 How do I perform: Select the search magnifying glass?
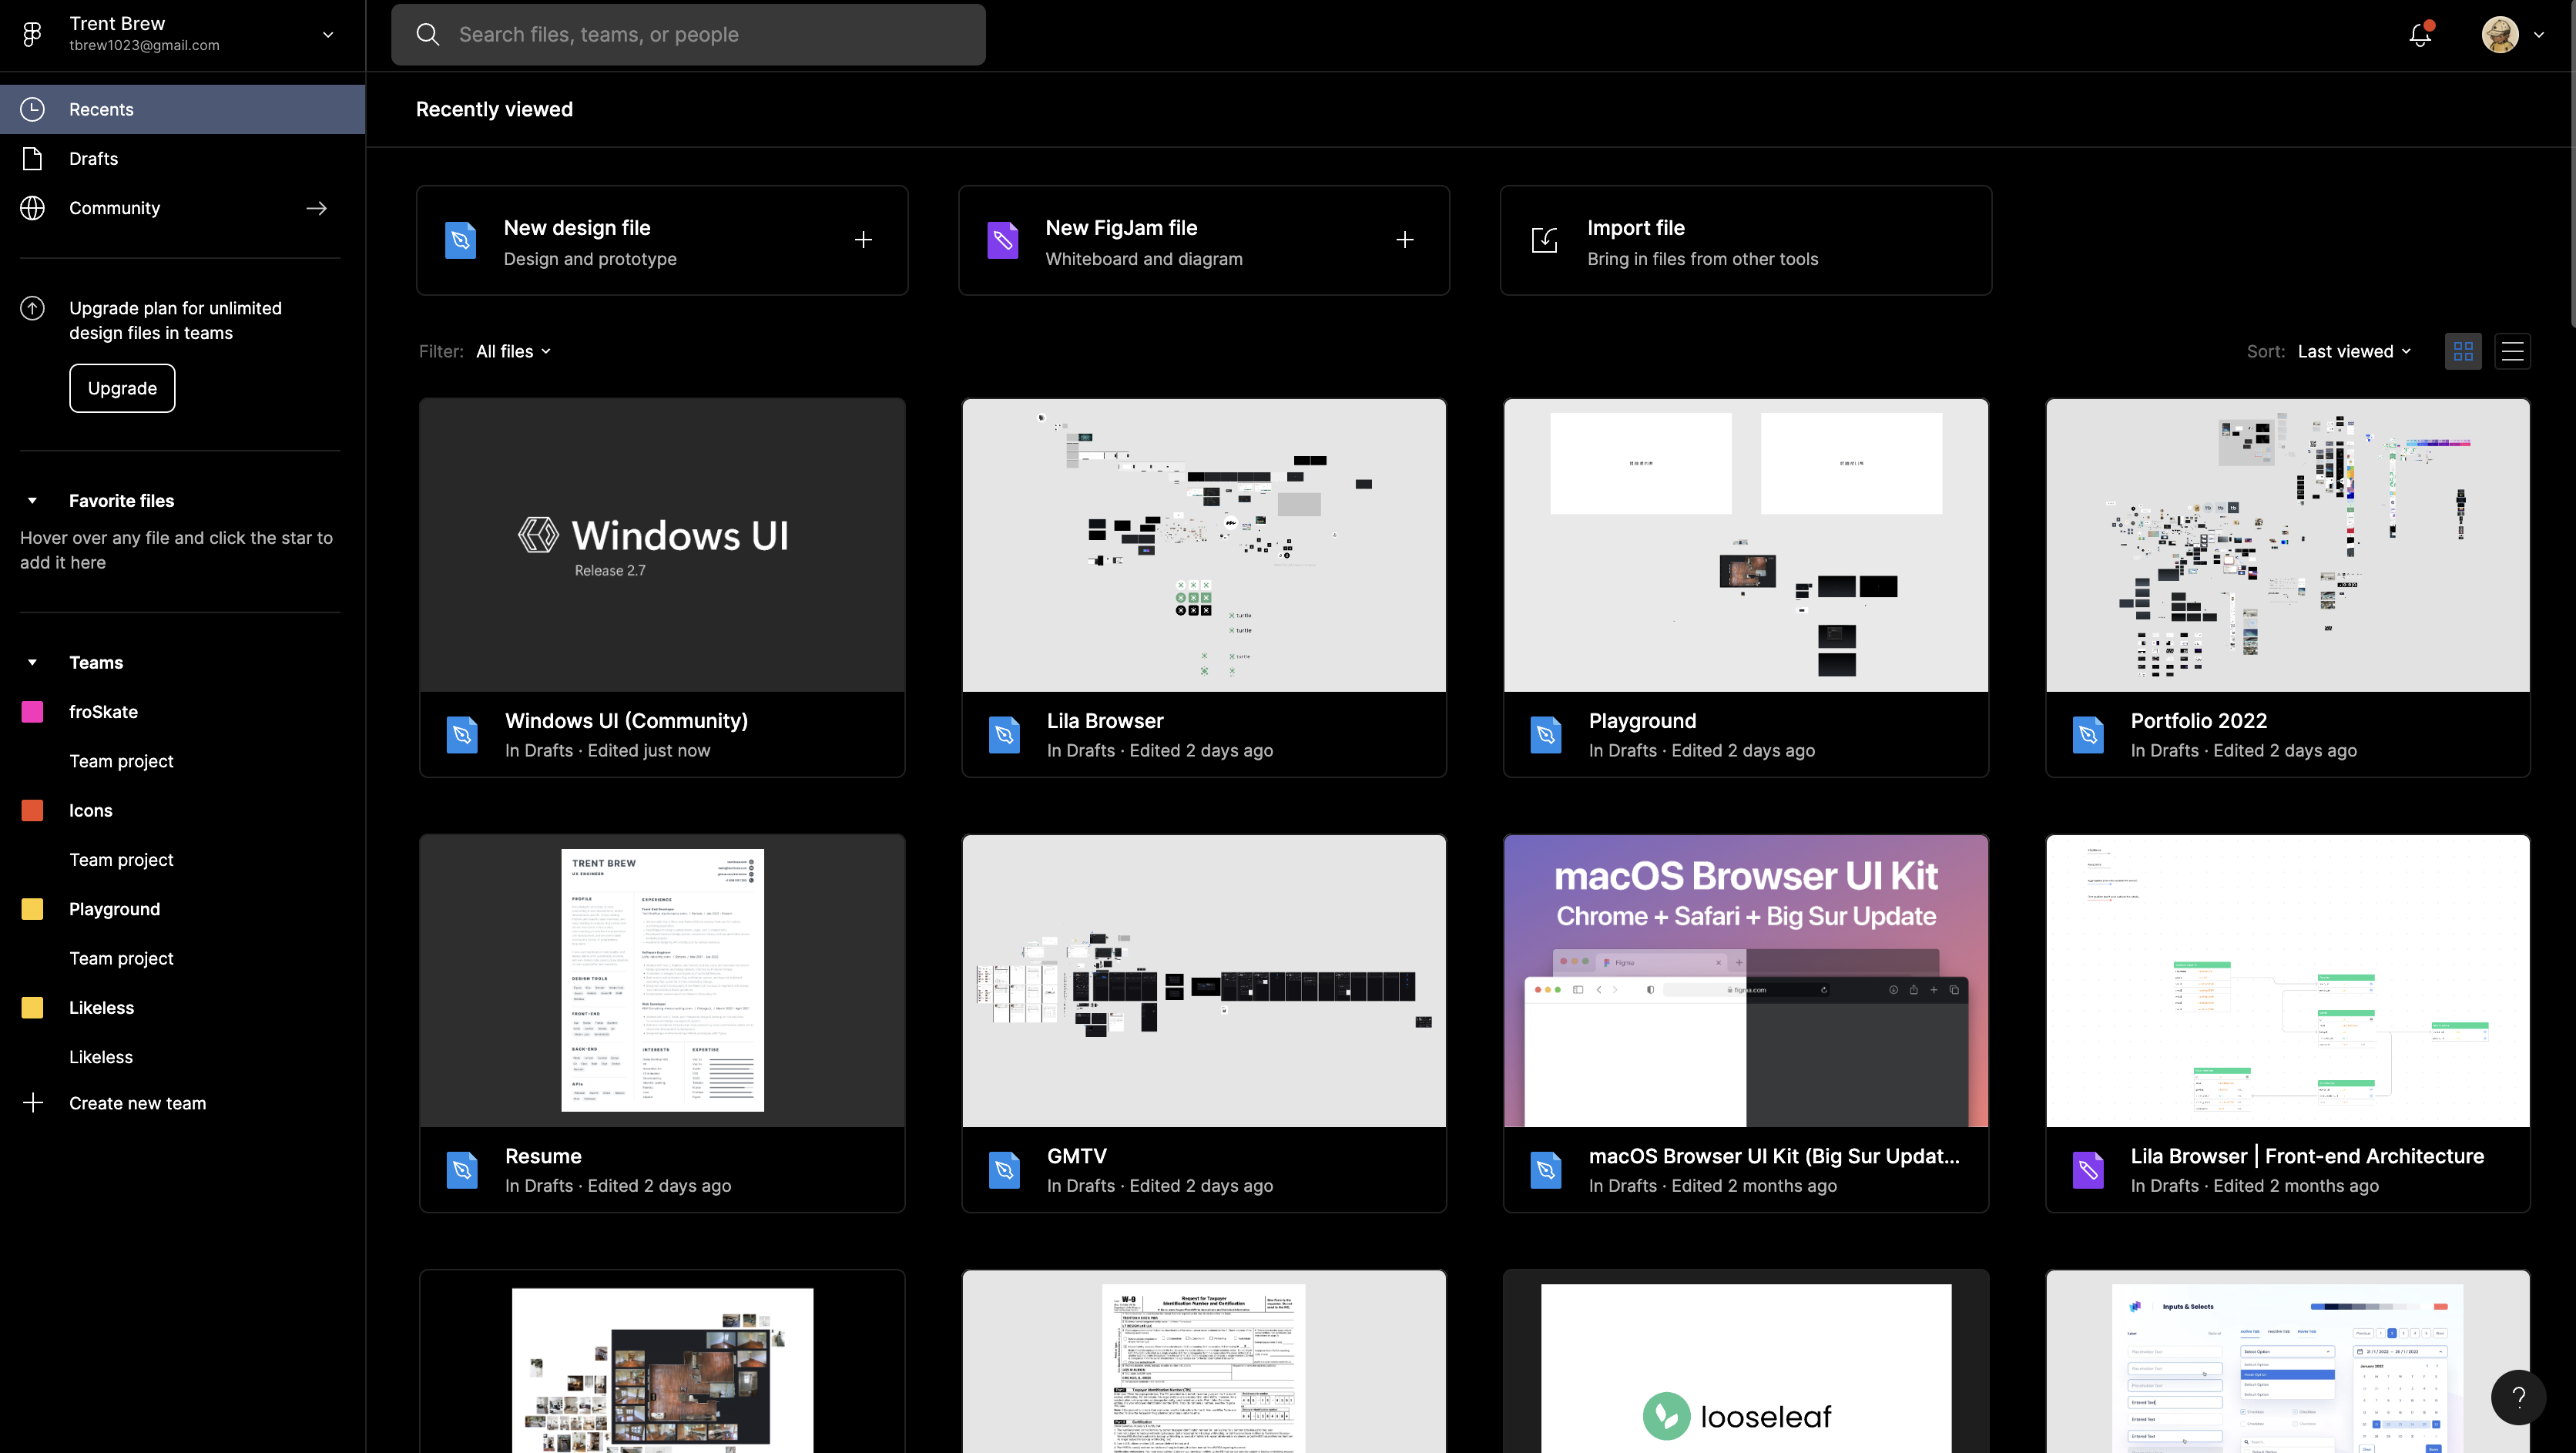(x=428, y=34)
